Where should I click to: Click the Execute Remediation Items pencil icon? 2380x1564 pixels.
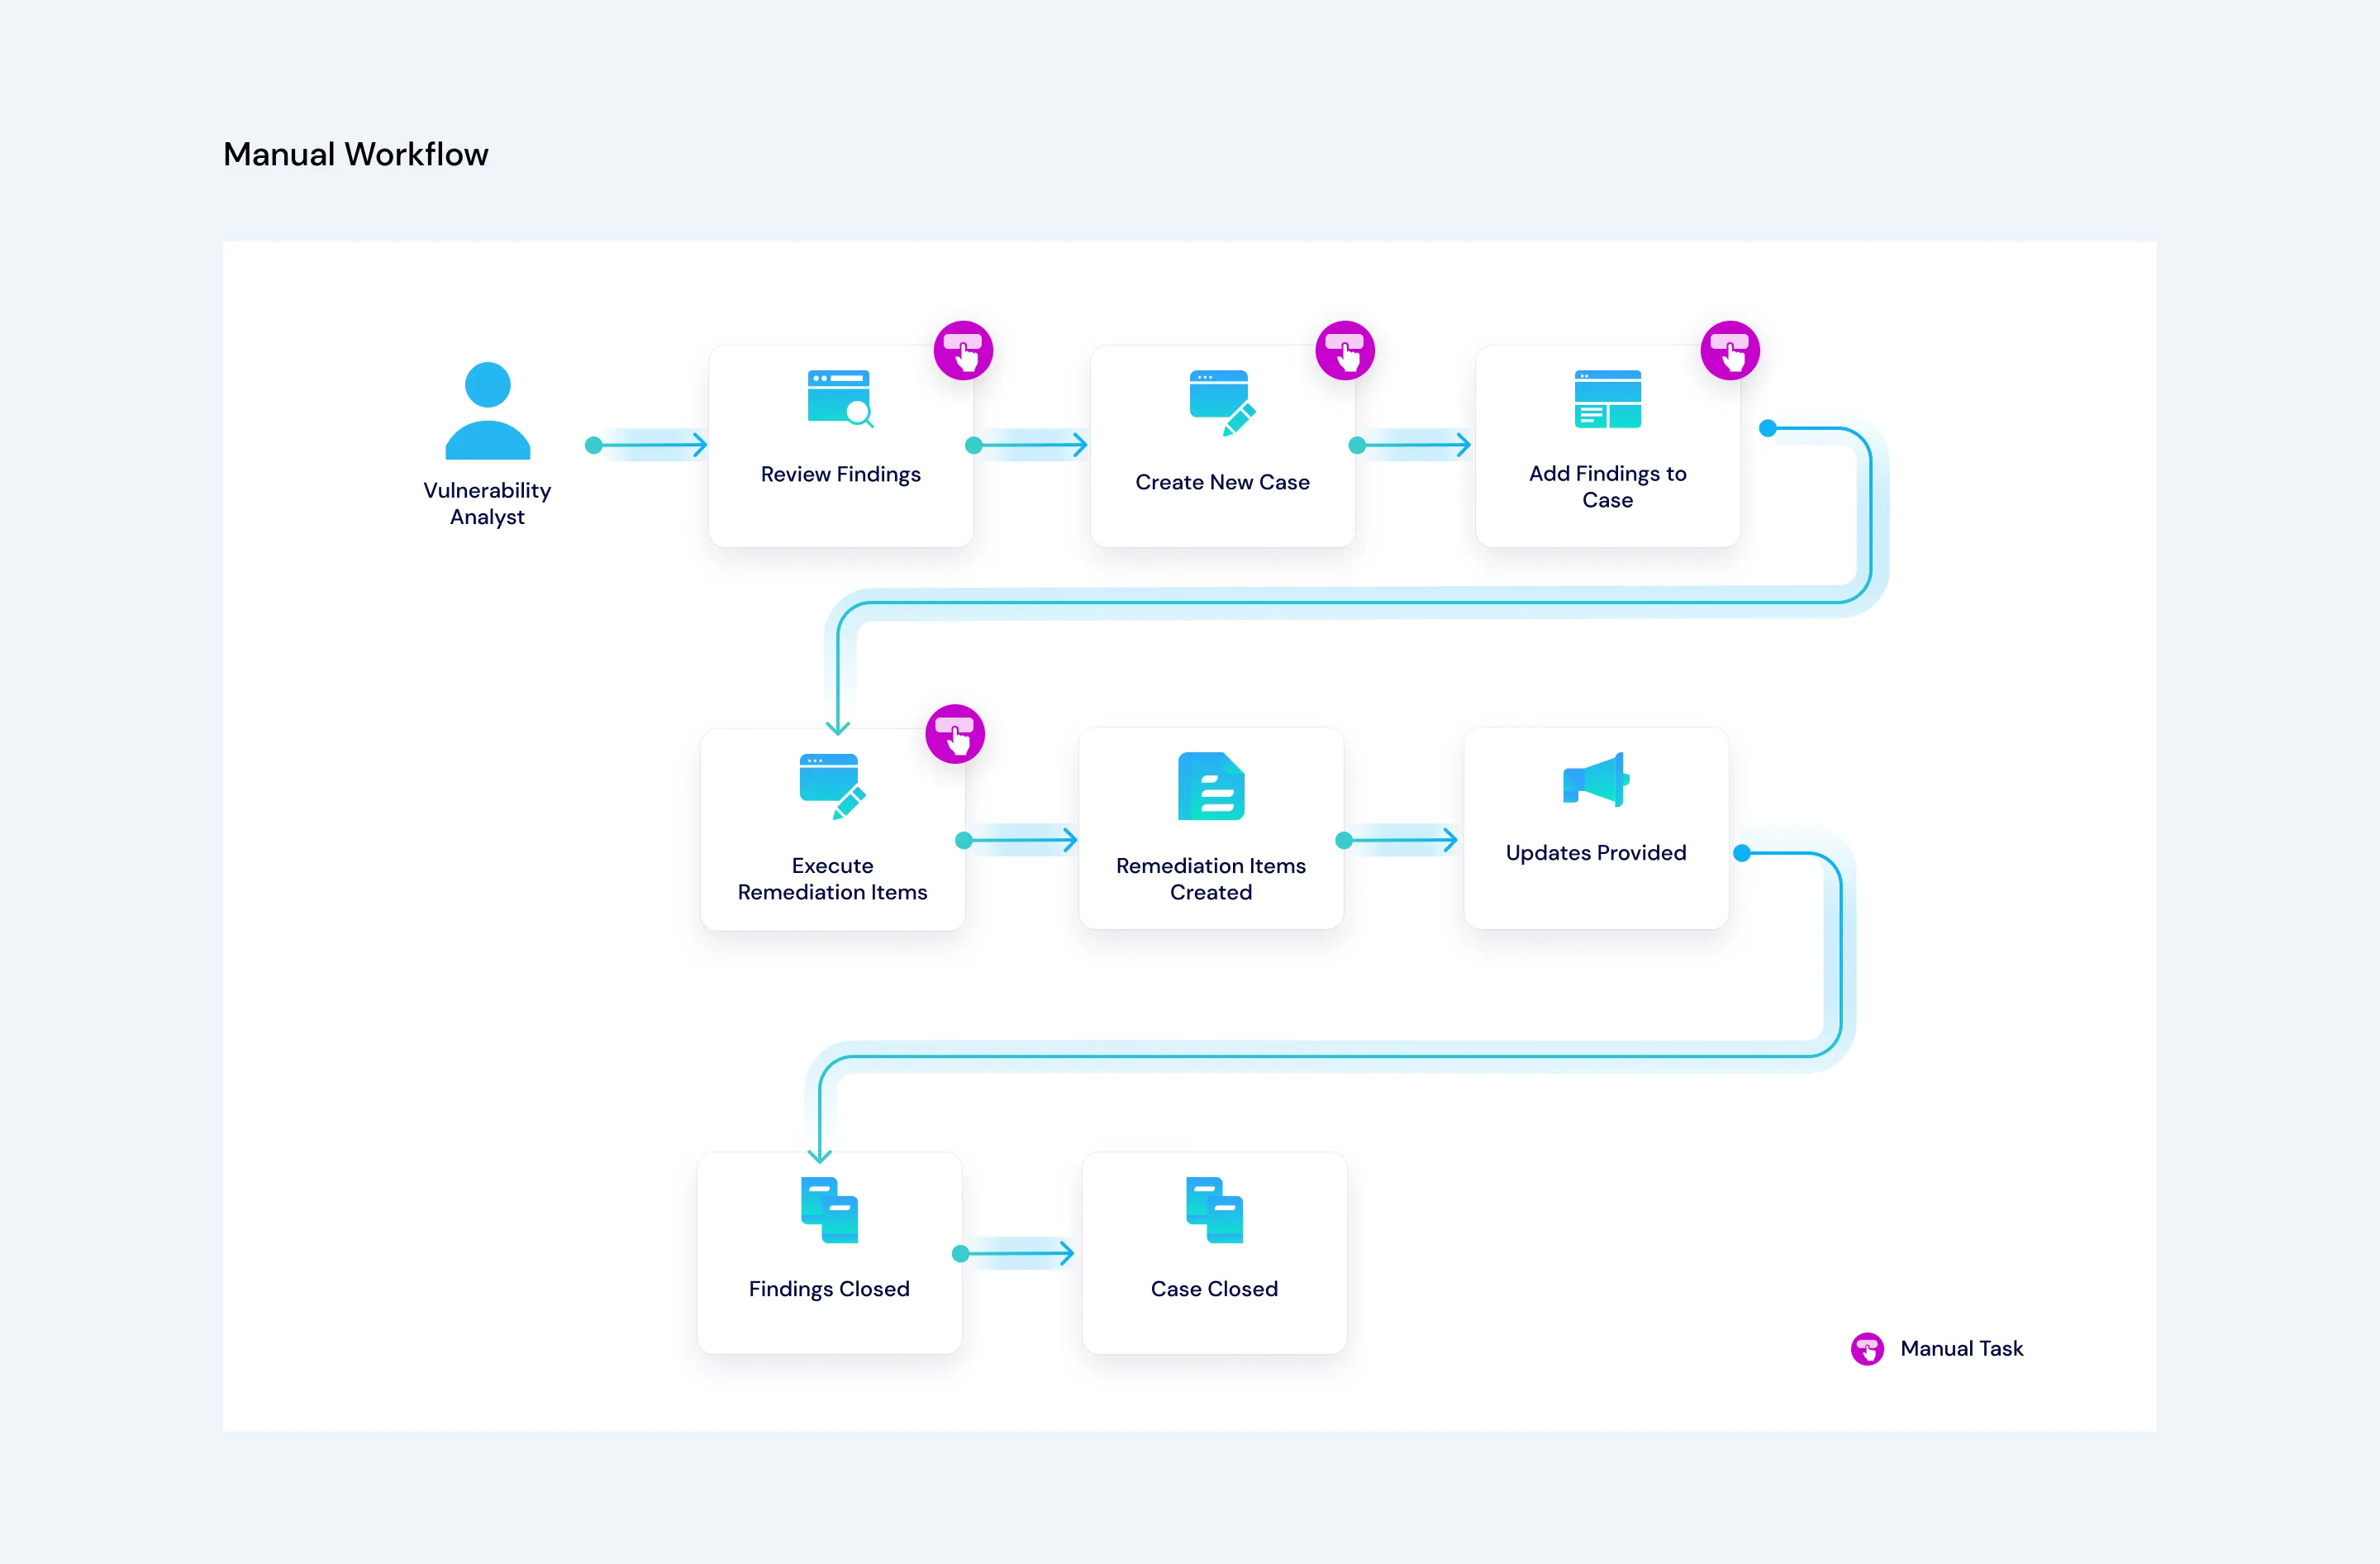click(x=832, y=787)
